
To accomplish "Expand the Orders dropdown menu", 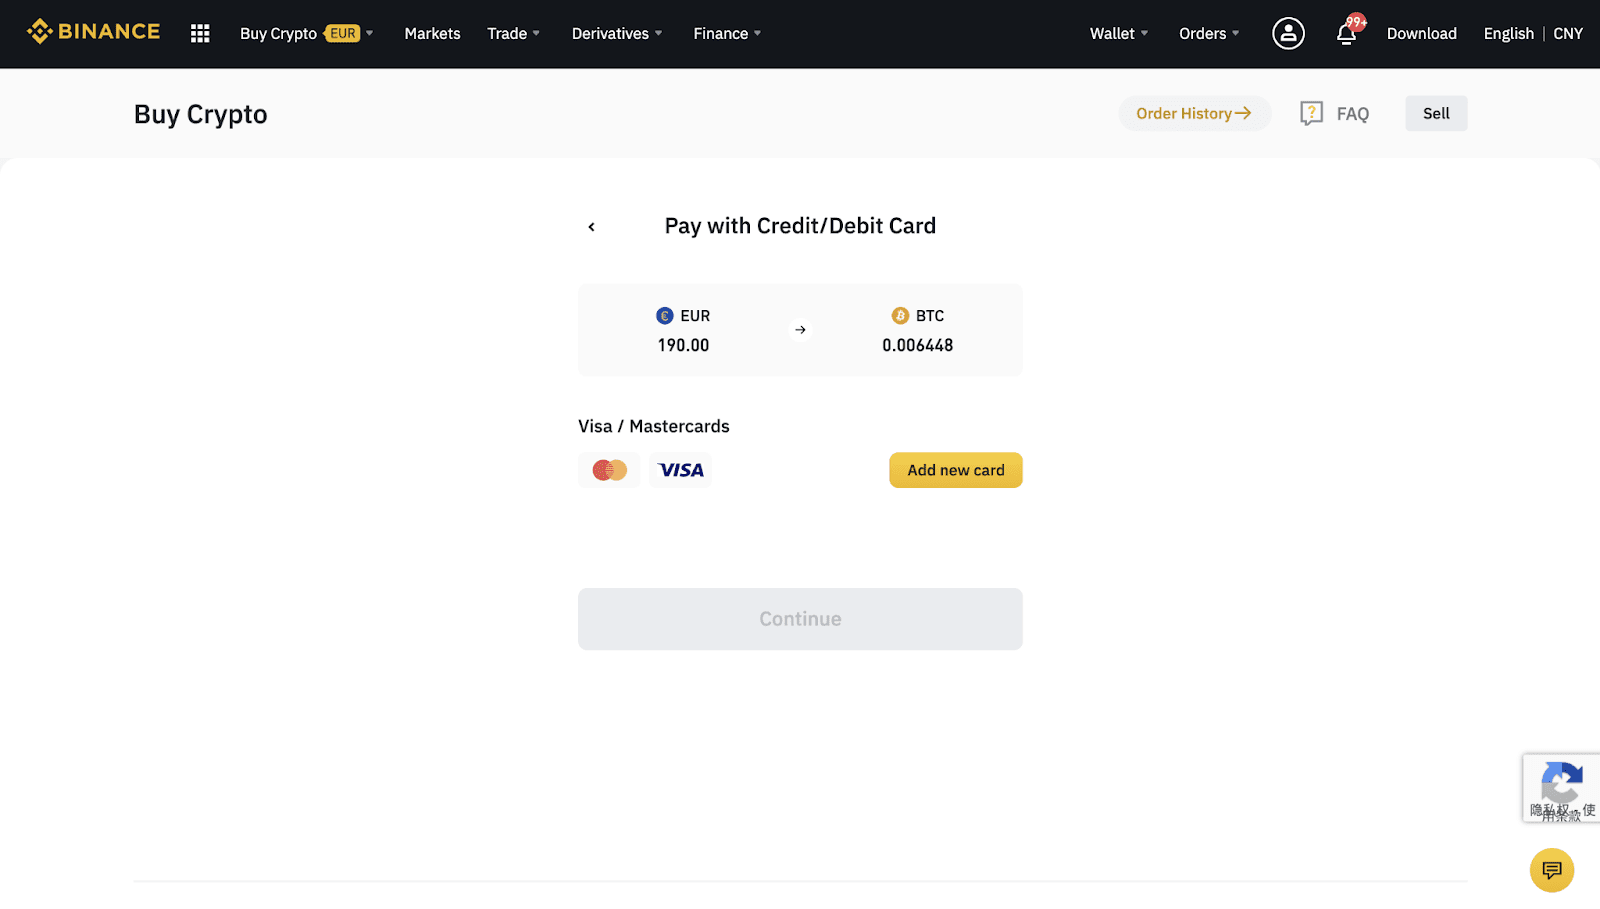I will pyautogui.click(x=1209, y=34).
